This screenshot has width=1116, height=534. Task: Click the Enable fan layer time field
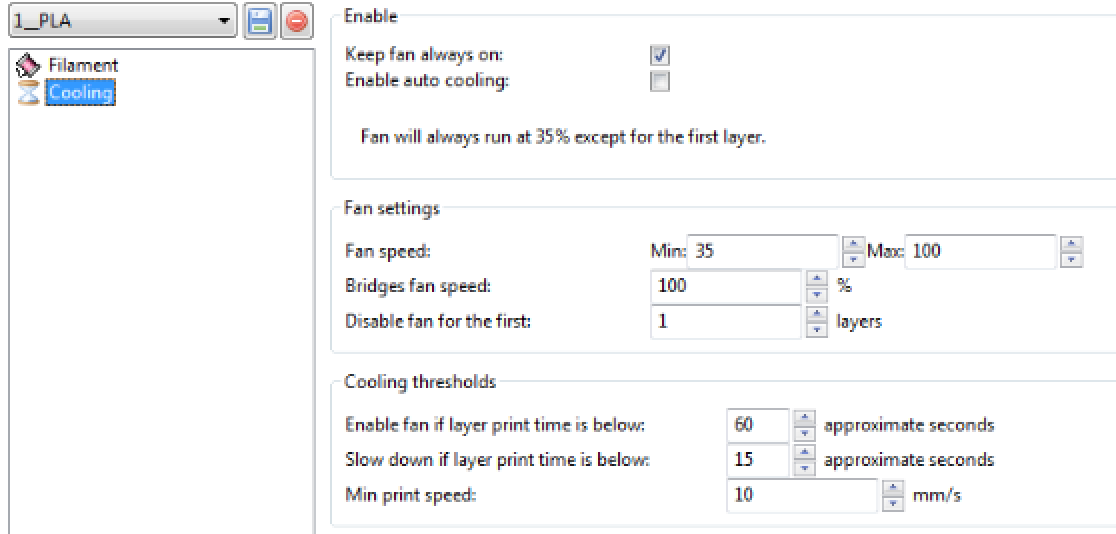[757, 425]
